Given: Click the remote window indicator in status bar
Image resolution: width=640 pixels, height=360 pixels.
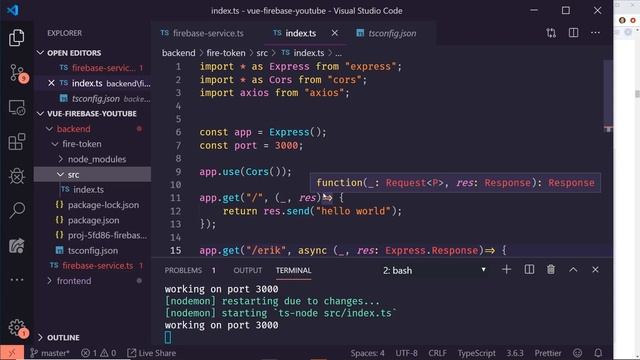Looking at the screenshot, I should coord(12,353).
